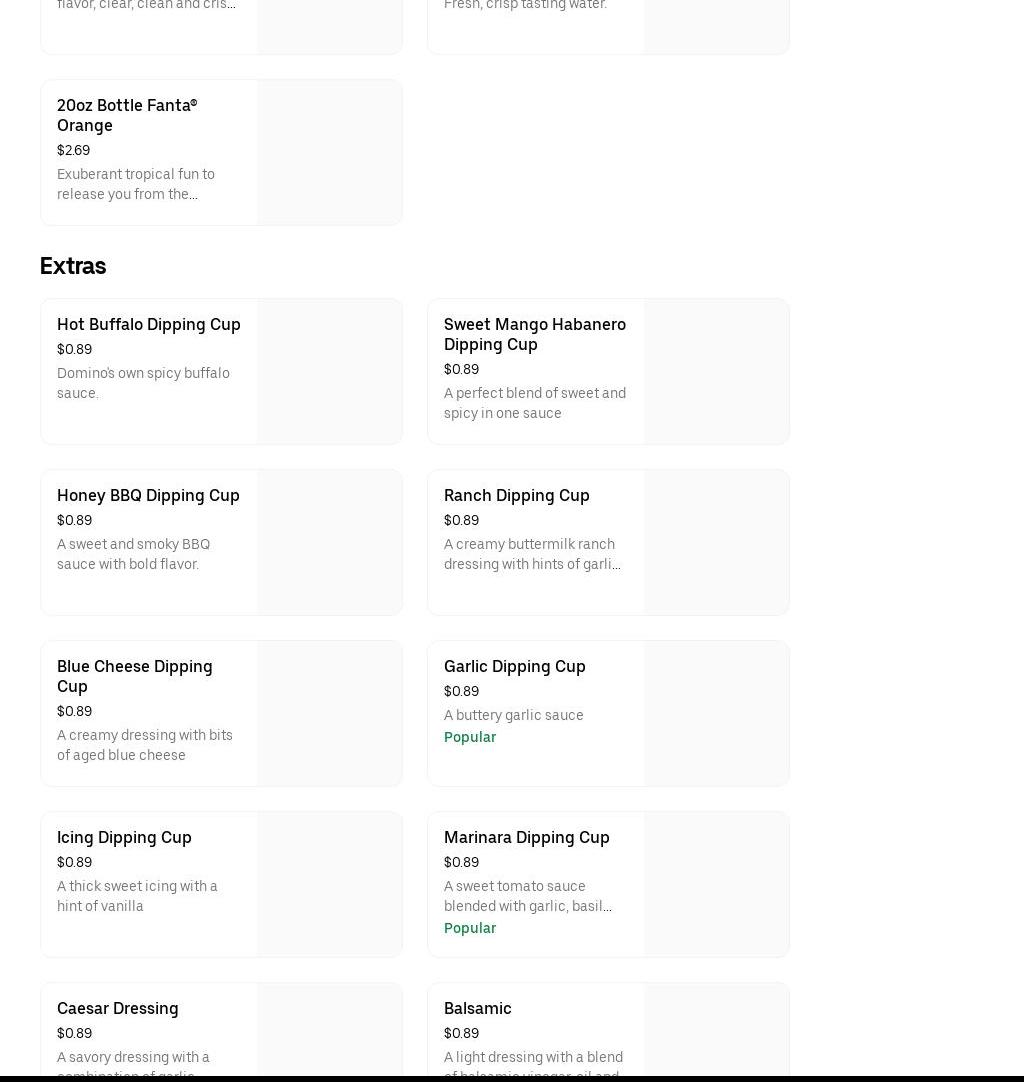Open the Hot Buffalo Dipping Cup item
This screenshot has width=1024, height=1082.
coord(148,324)
